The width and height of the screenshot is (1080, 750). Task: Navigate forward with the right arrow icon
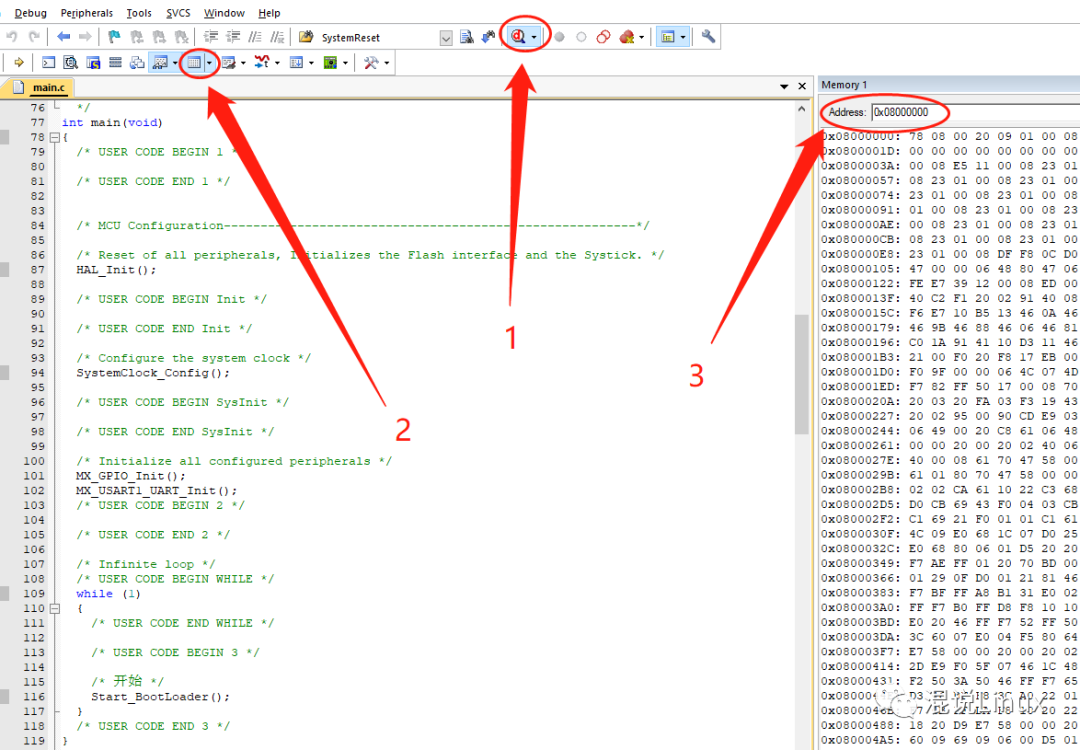pyautogui.click(x=85, y=37)
